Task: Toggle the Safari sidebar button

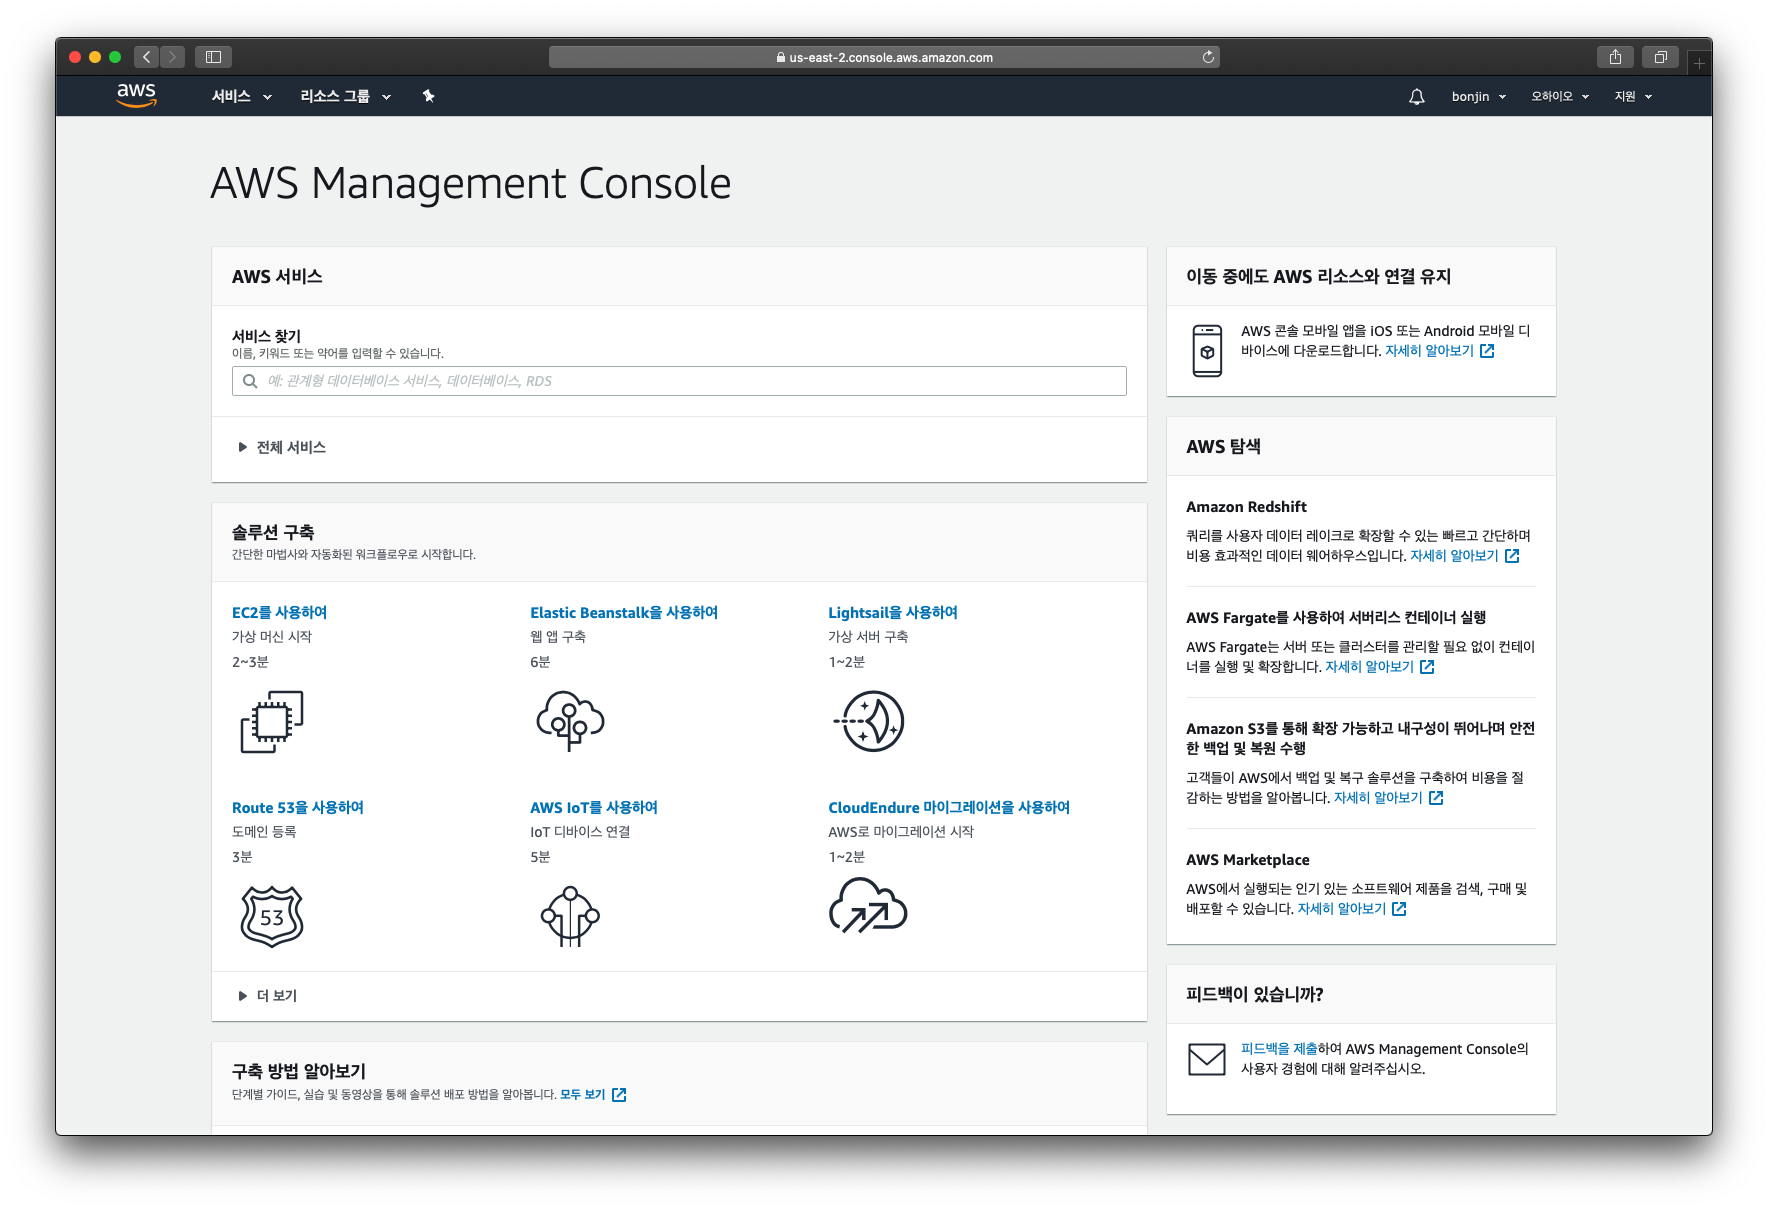Action: pyautogui.click(x=213, y=57)
